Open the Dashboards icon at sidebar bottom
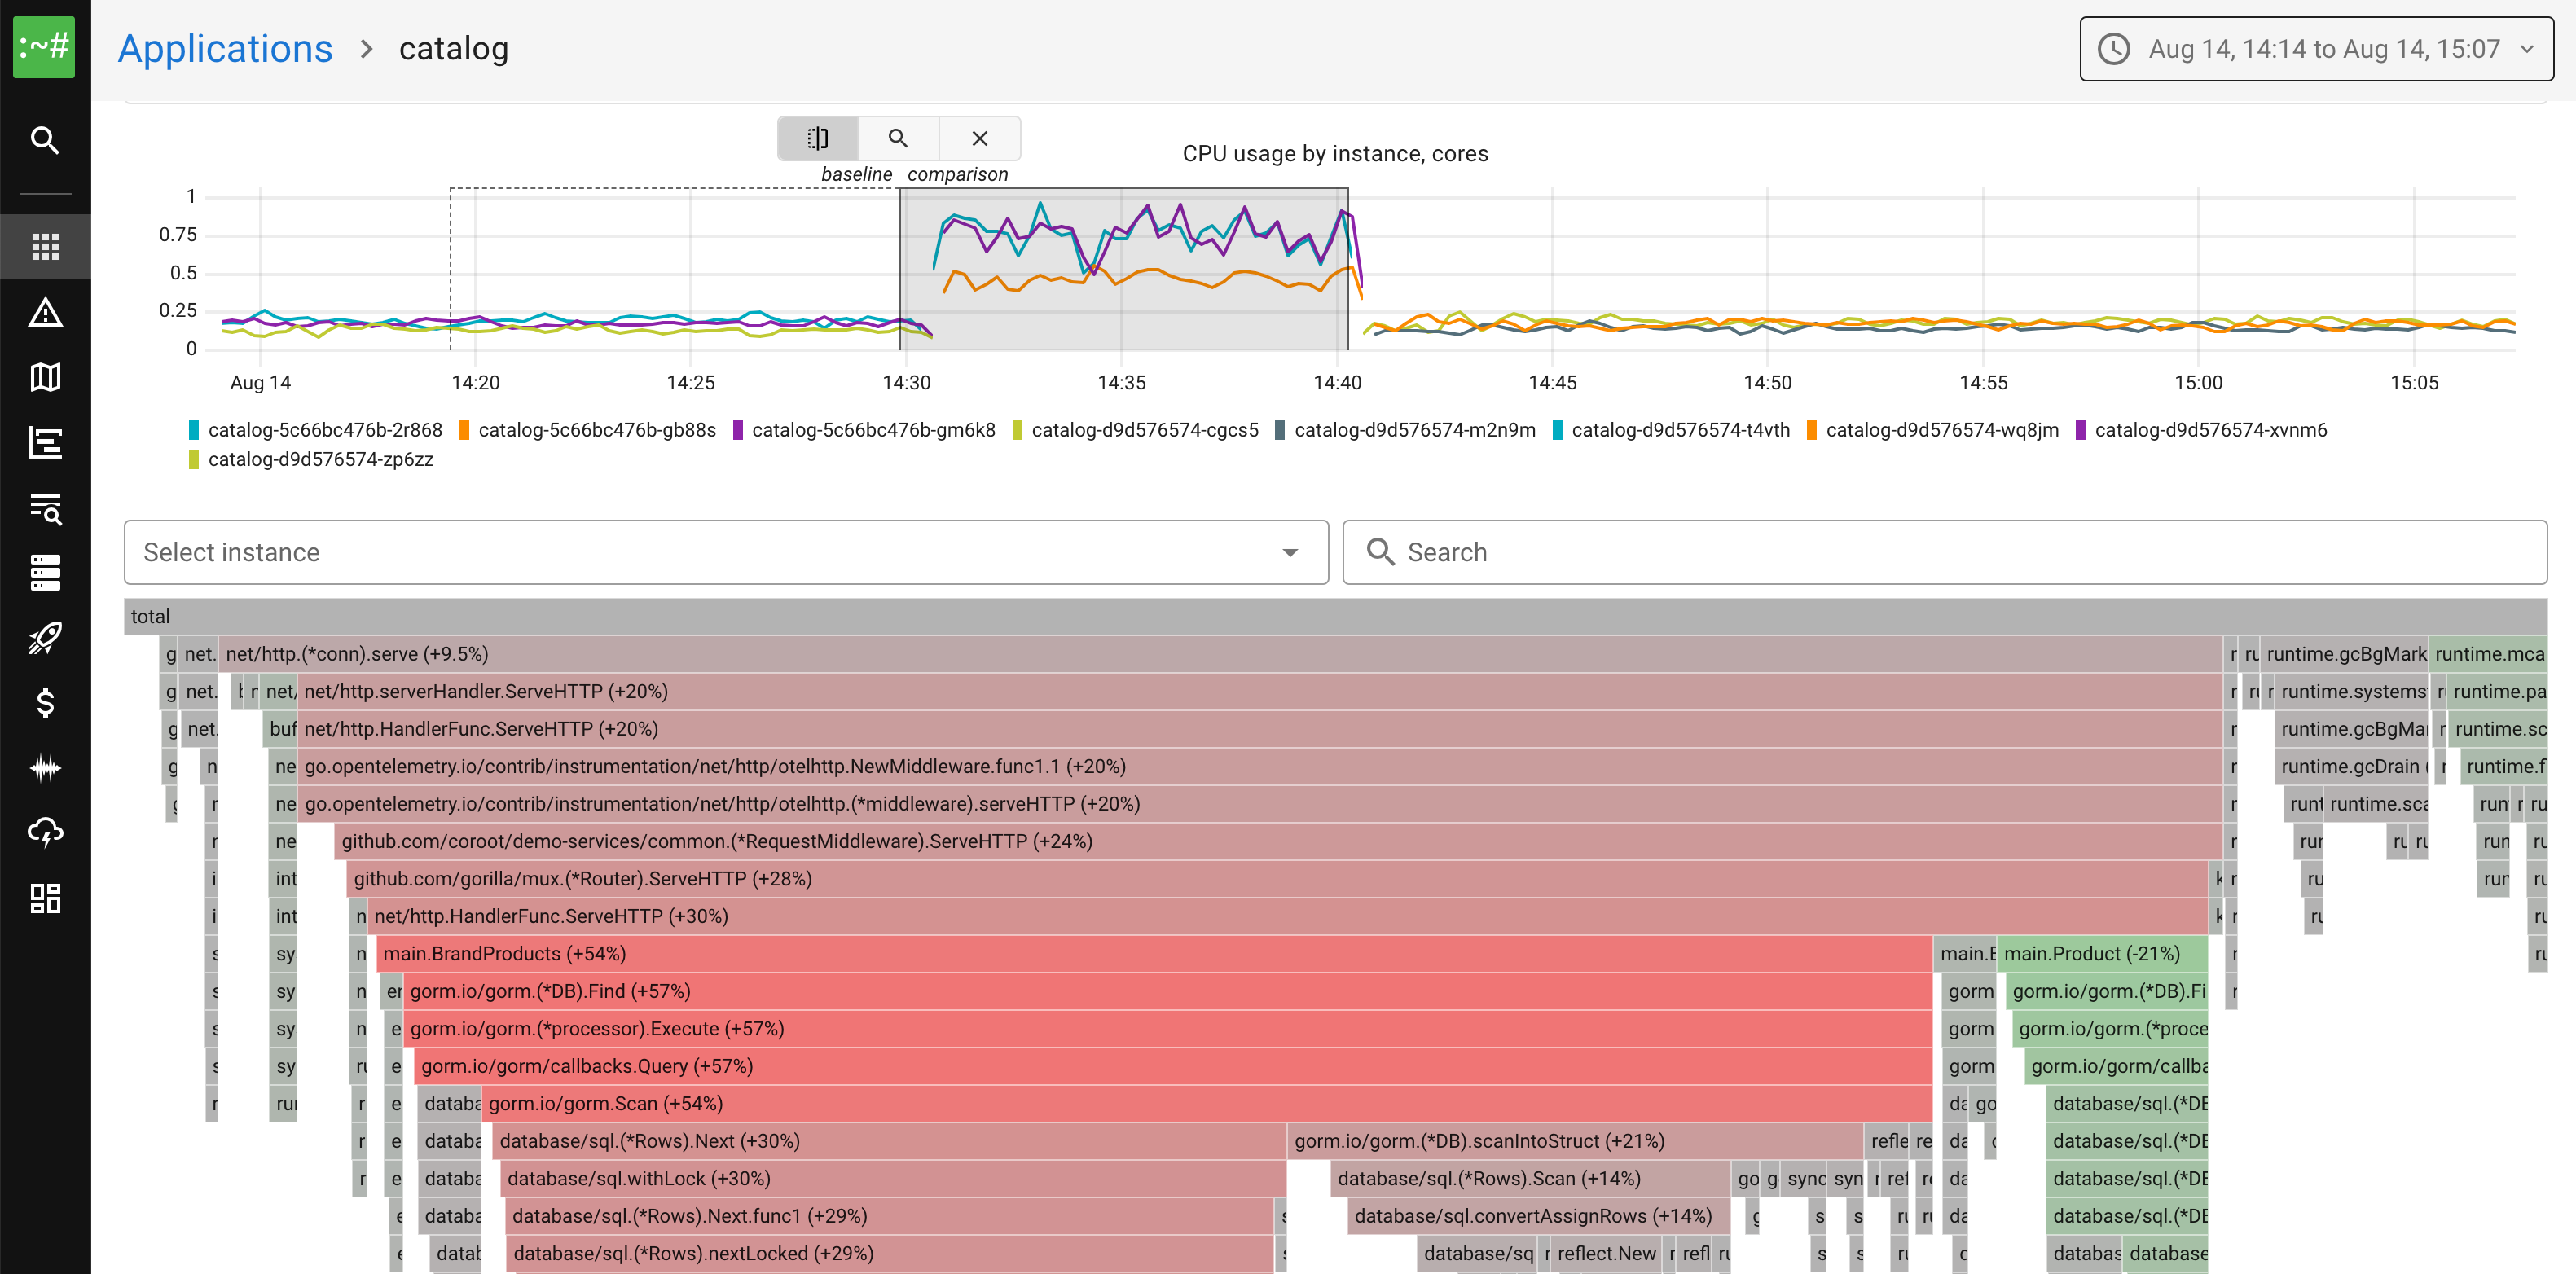Viewport: 2576px width, 1274px height. [45, 898]
